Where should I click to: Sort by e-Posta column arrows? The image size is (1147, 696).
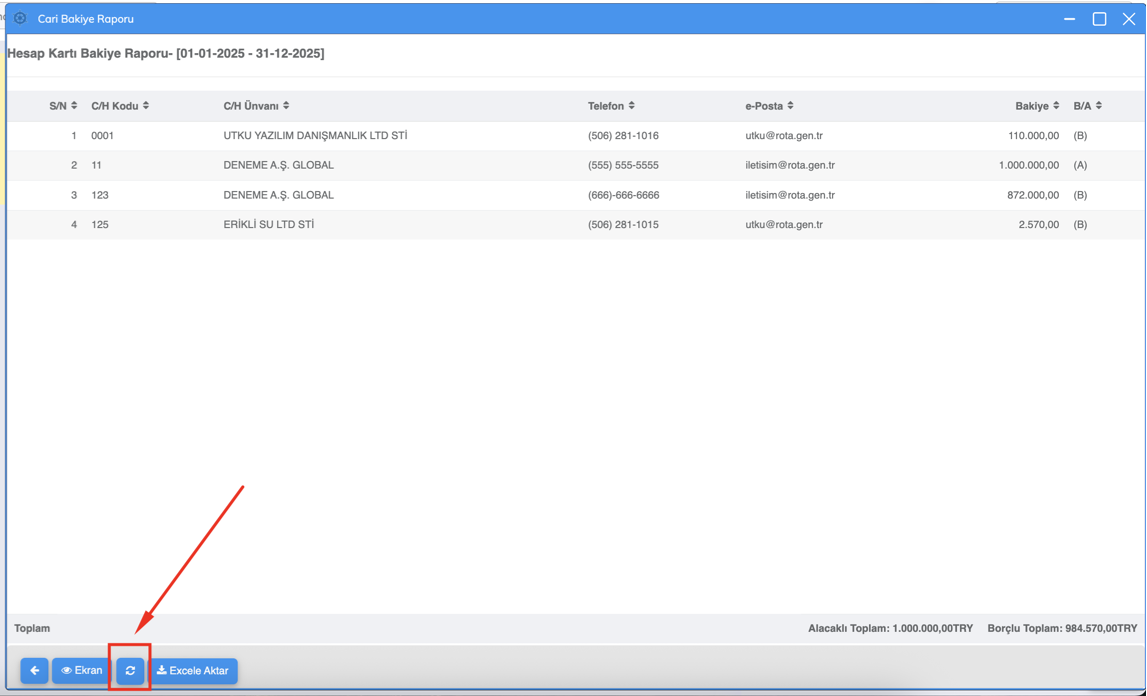tap(790, 106)
